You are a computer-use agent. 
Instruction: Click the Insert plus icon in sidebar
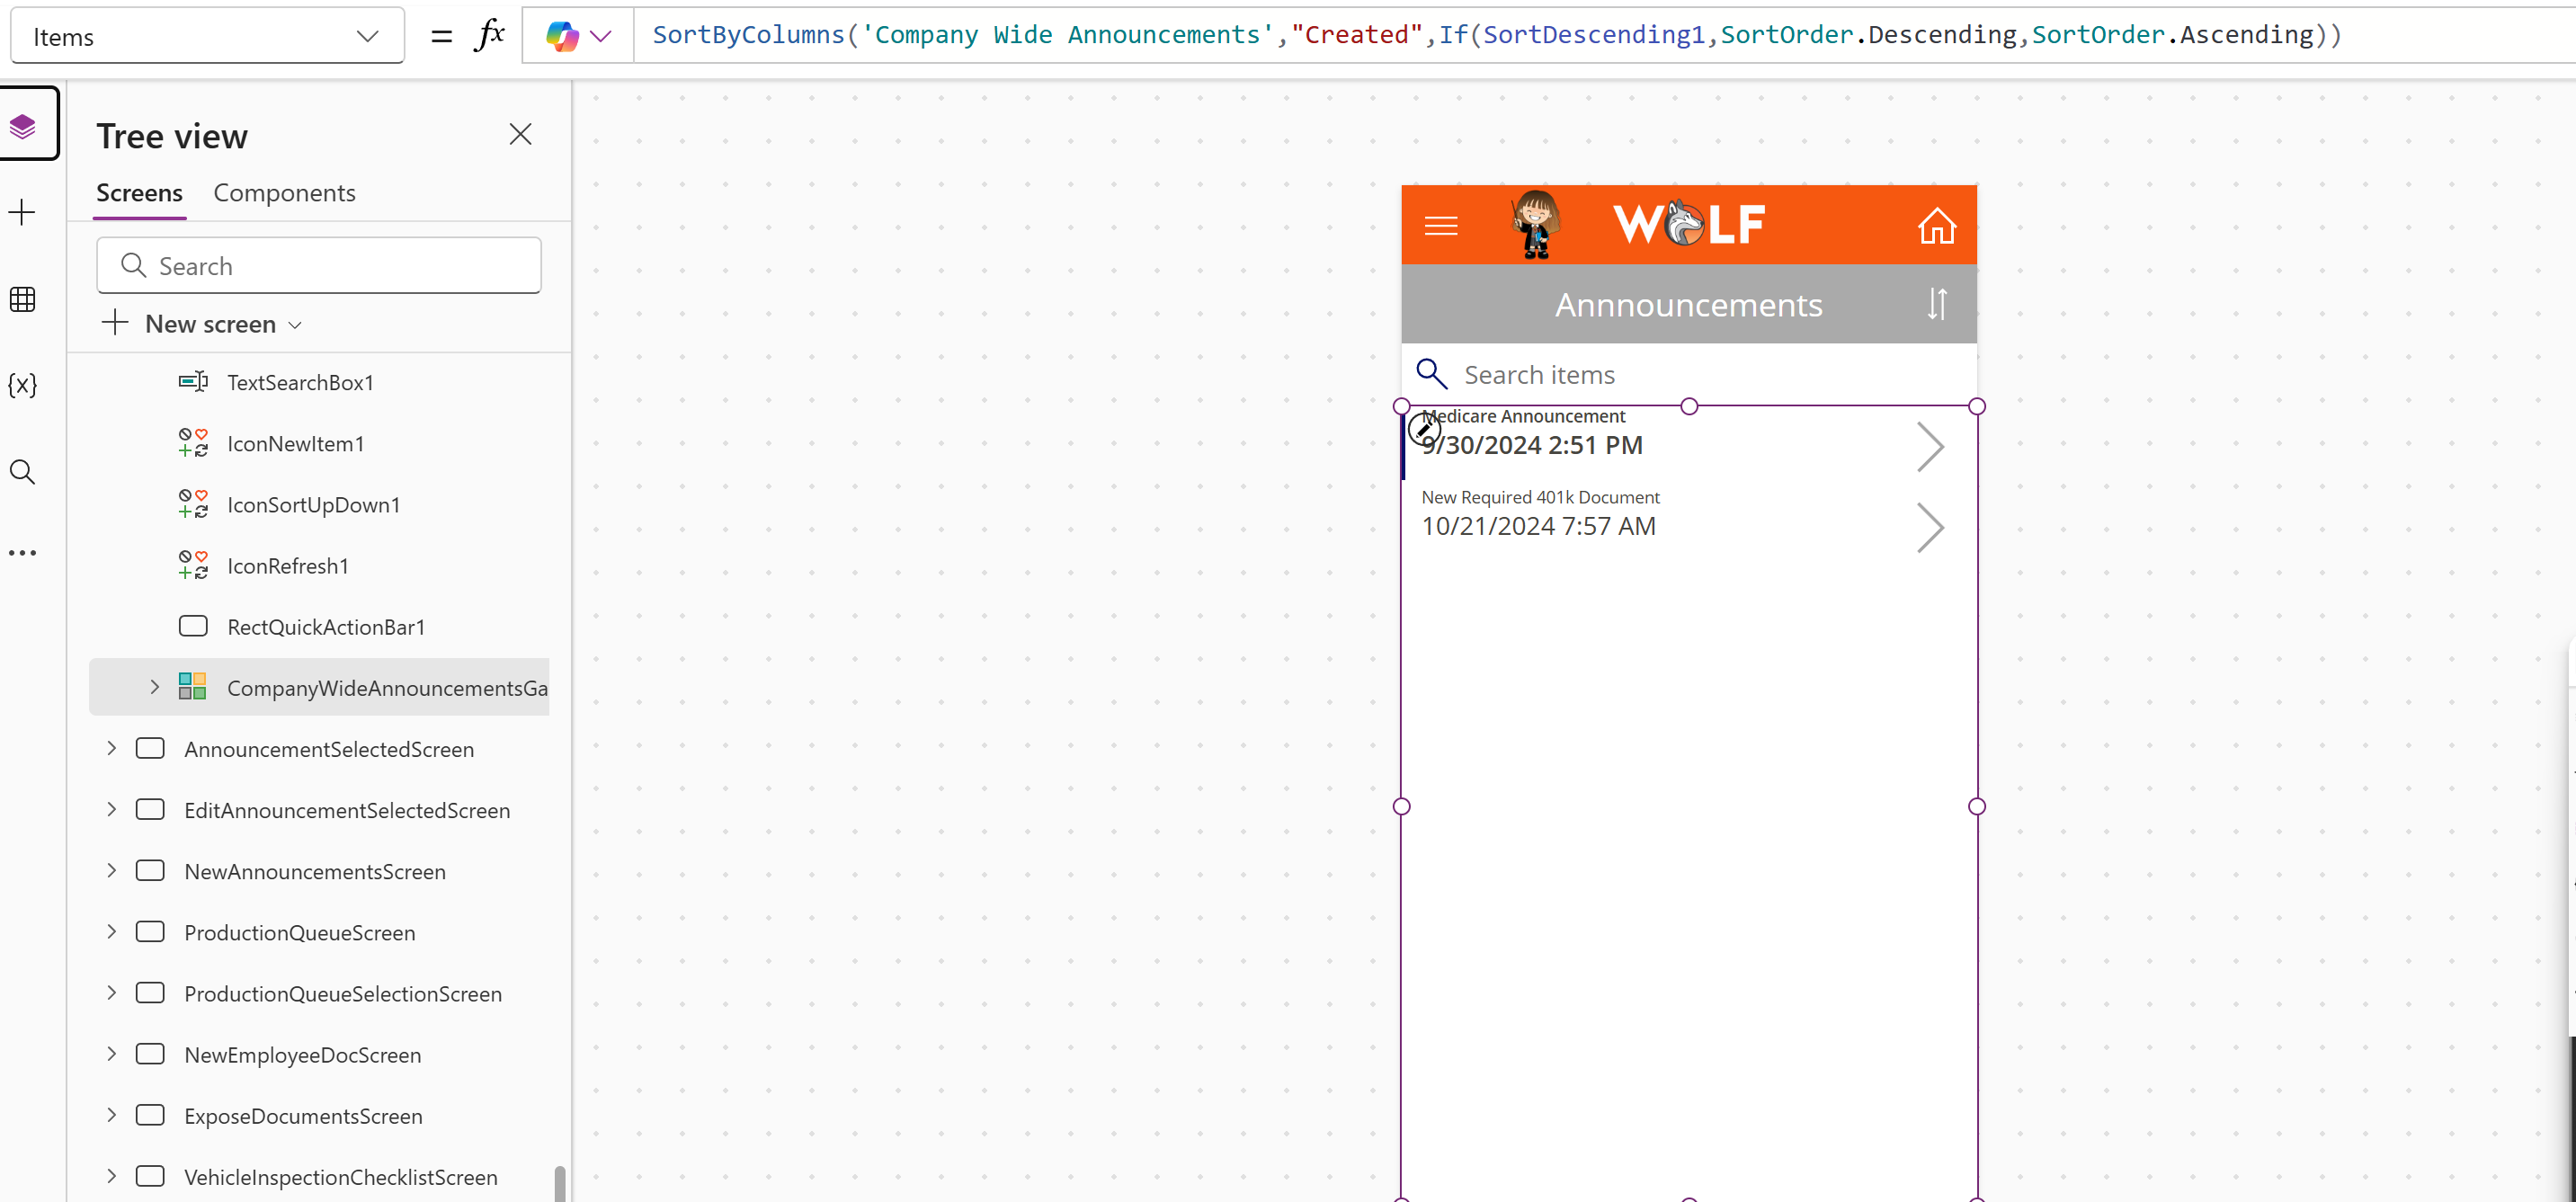[22, 212]
